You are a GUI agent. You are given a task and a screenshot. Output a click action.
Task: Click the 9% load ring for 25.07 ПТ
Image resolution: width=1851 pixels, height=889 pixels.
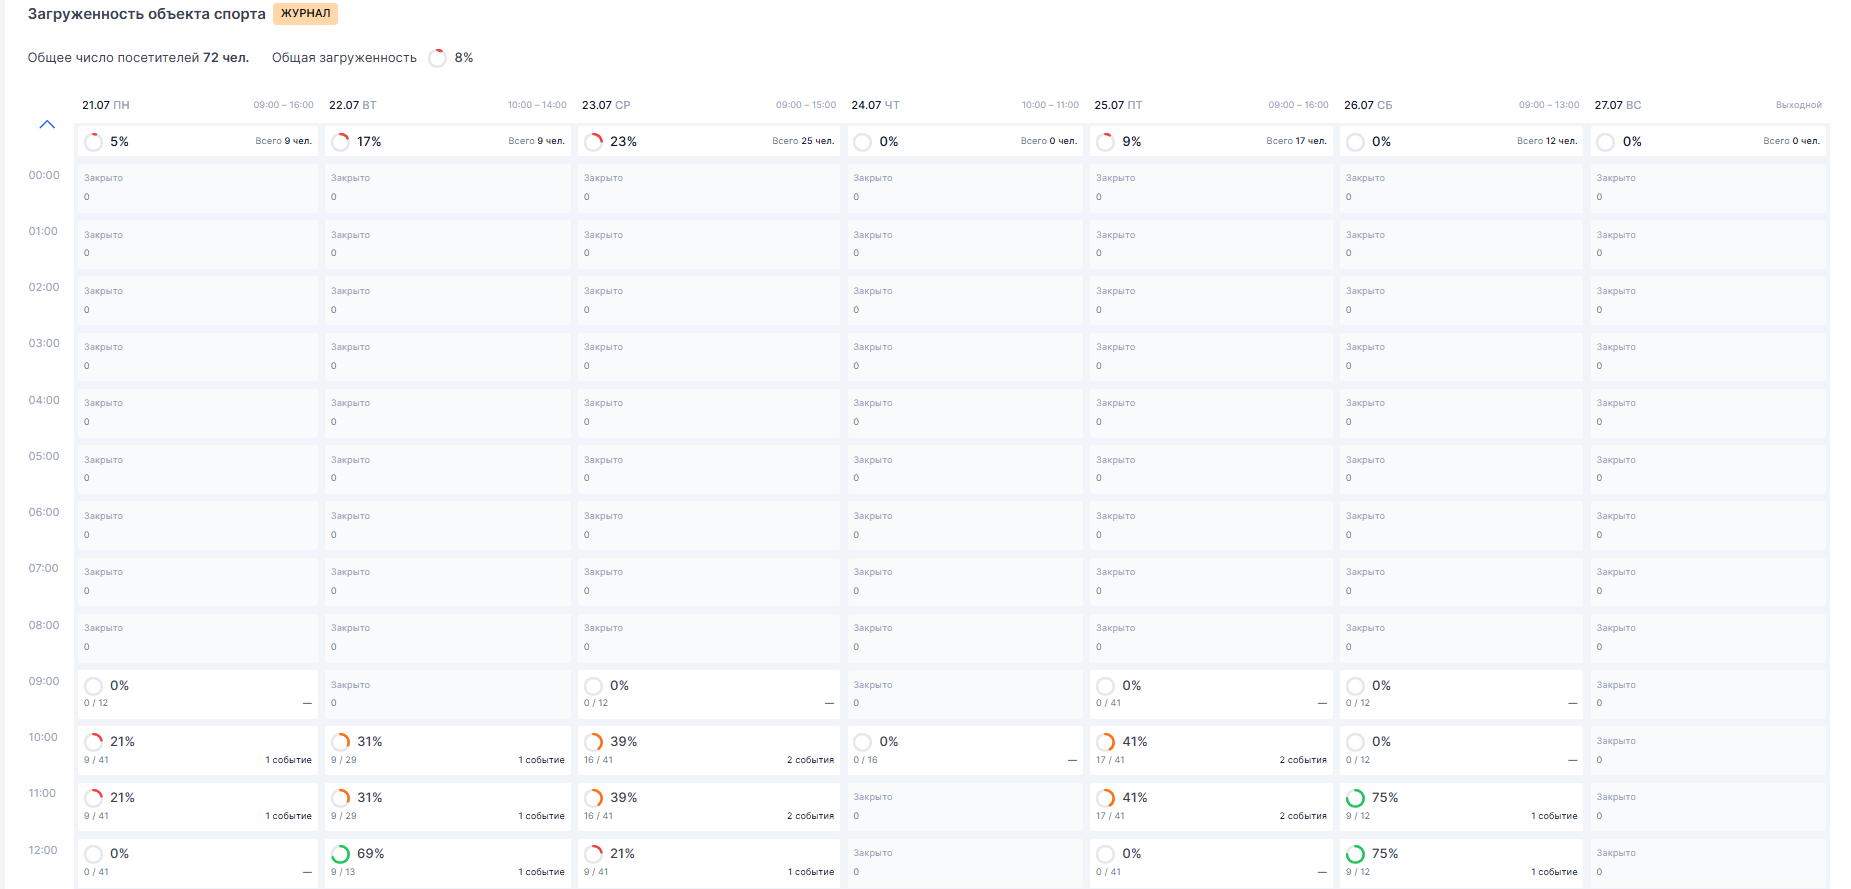pyautogui.click(x=1105, y=142)
